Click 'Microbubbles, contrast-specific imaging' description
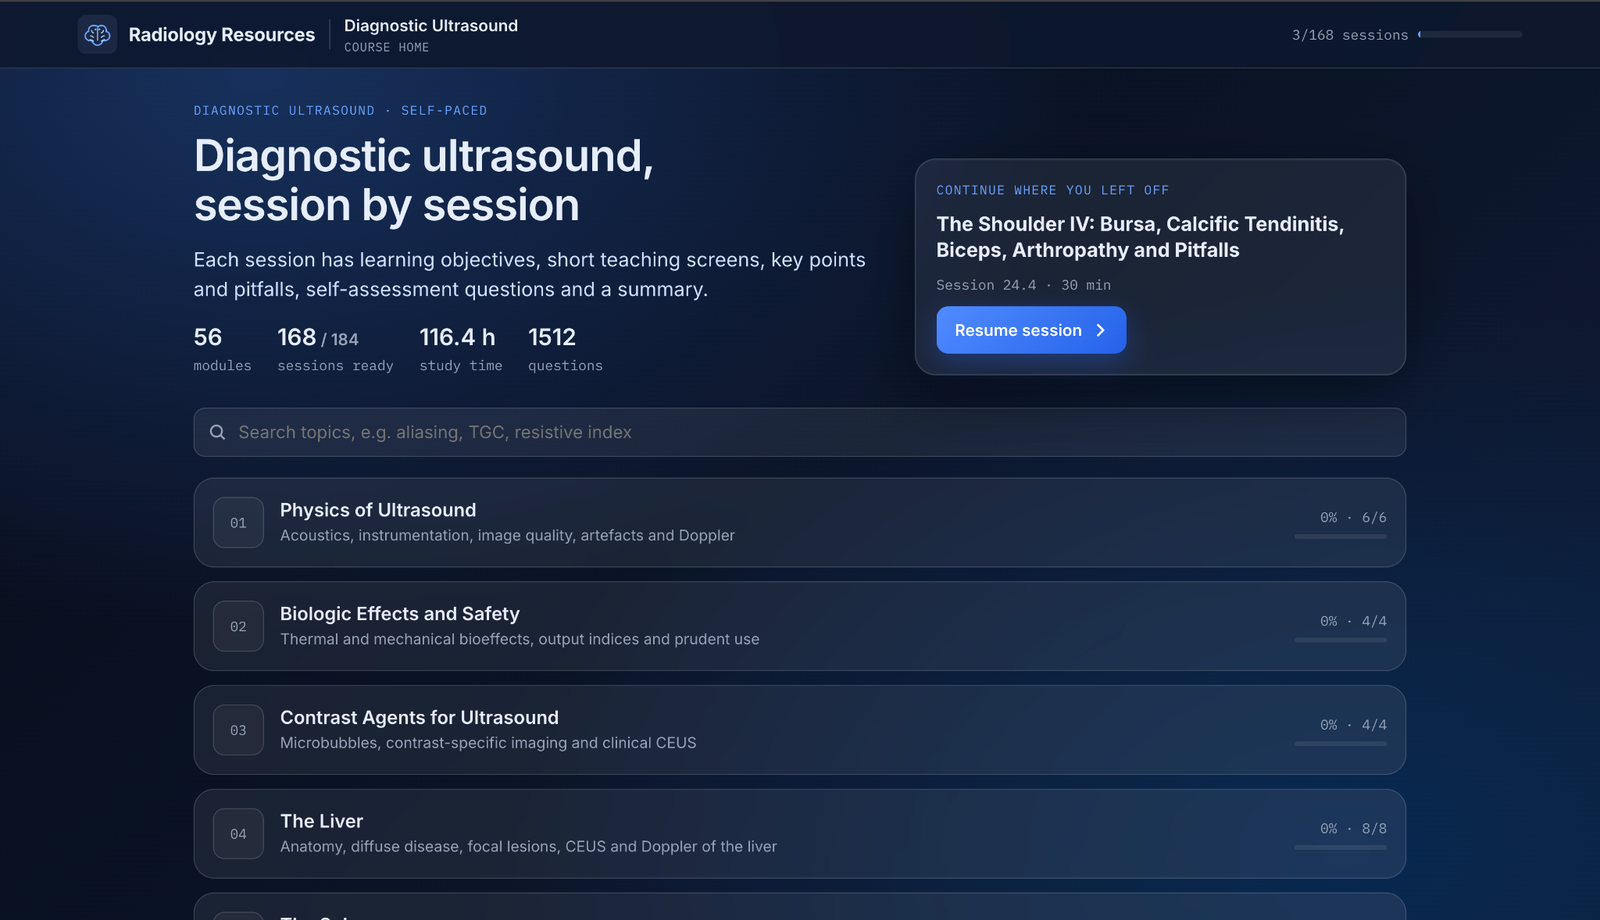This screenshot has width=1600, height=920. point(488,743)
